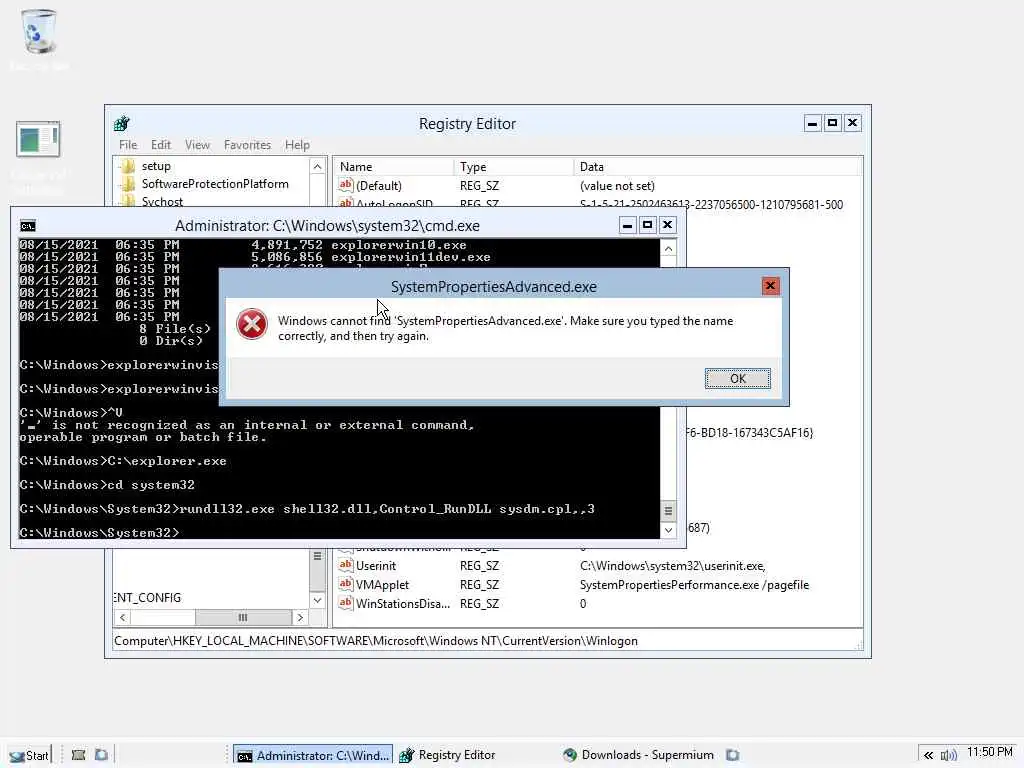The height and width of the screenshot is (768, 1024).
Task: Minimize the cmd.exe window
Action: [x=627, y=225]
